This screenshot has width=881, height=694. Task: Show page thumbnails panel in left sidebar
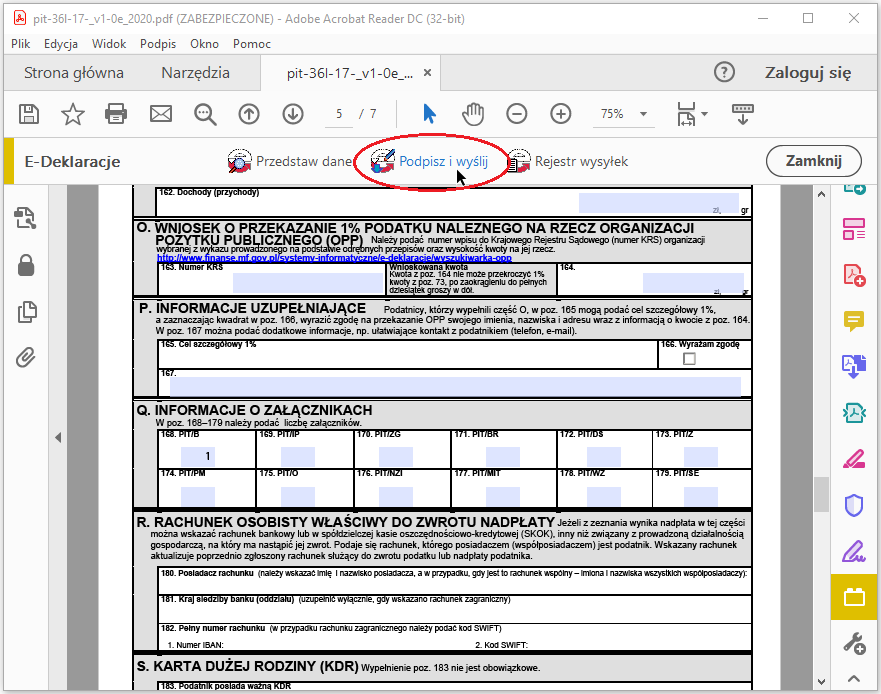point(26,312)
